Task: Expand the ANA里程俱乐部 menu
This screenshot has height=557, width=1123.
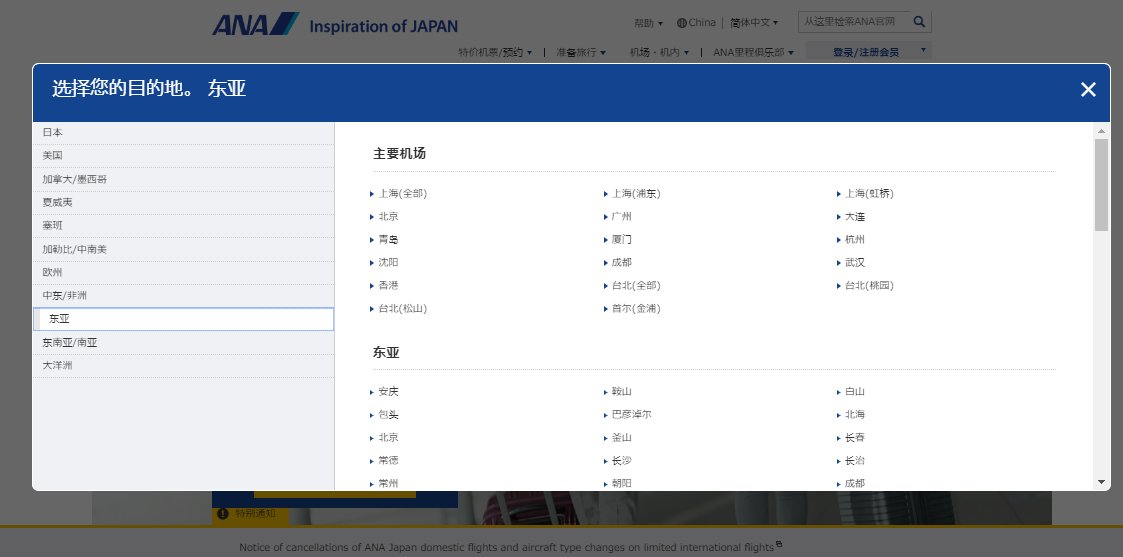Action: coord(753,52)
